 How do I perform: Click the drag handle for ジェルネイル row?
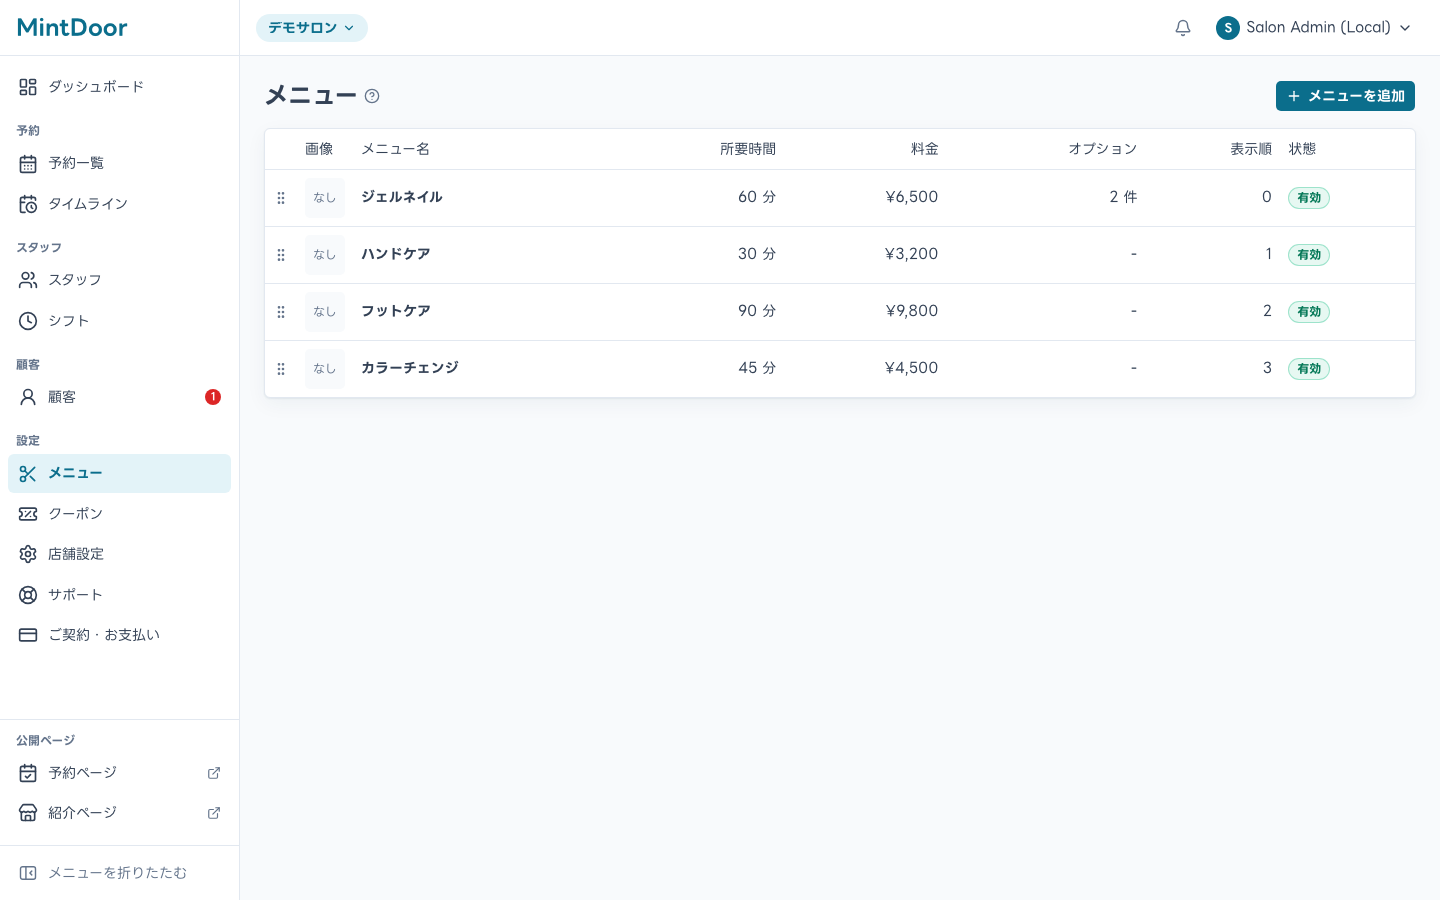[x=281, y=198]
